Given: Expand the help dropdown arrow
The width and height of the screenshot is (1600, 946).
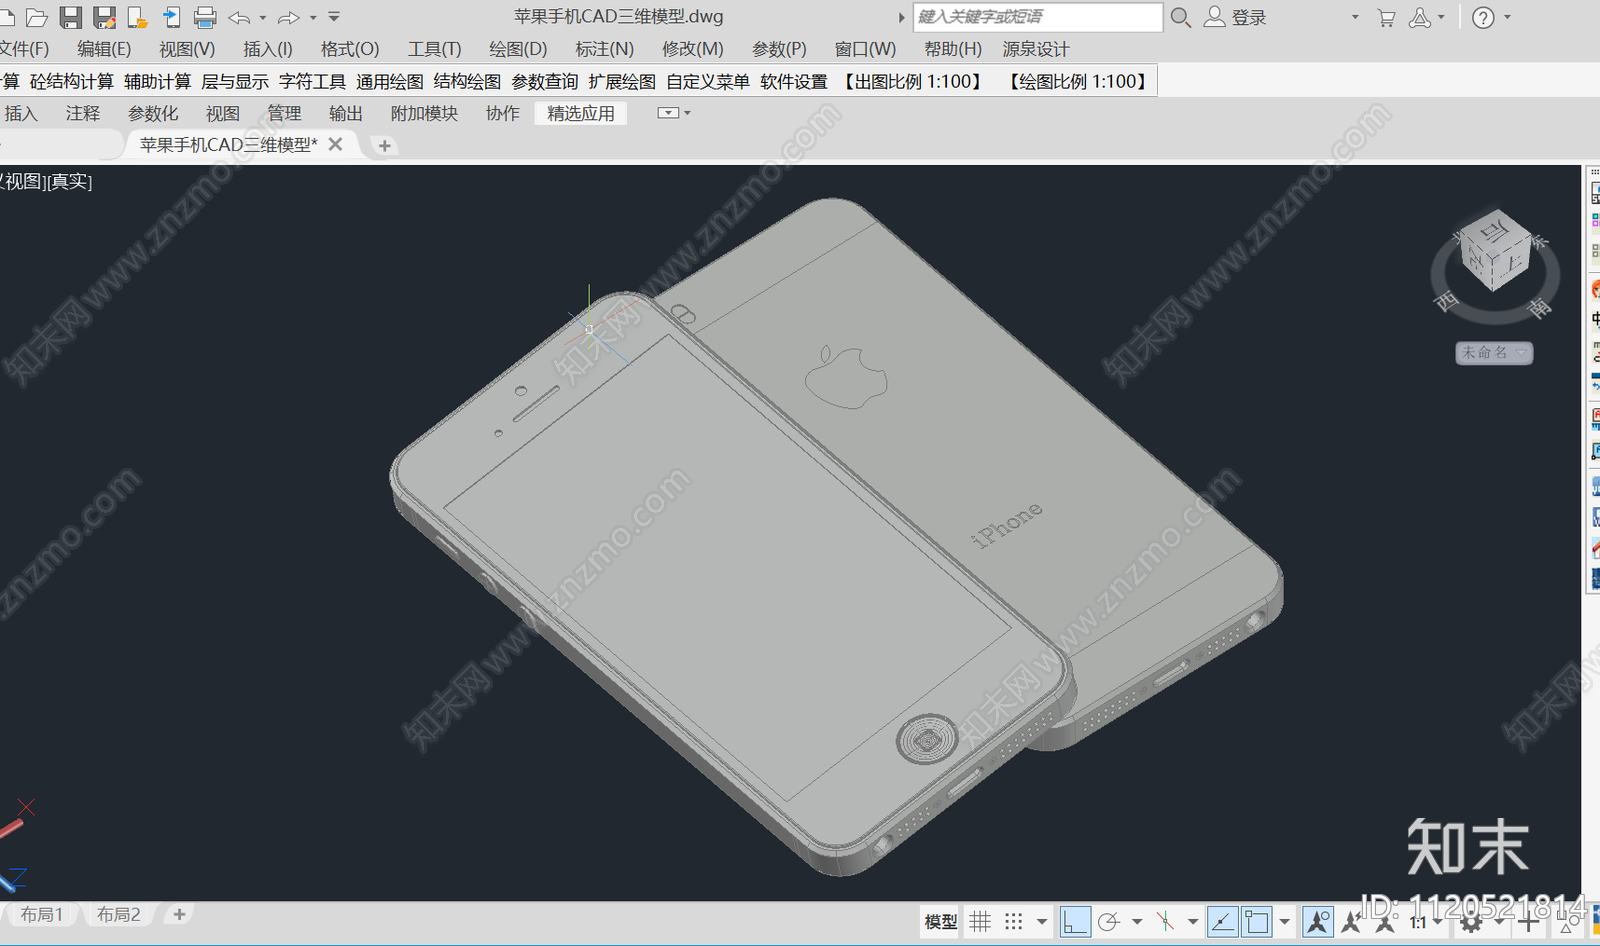Looking at the screenshot, I should (x=1507, y=17).
